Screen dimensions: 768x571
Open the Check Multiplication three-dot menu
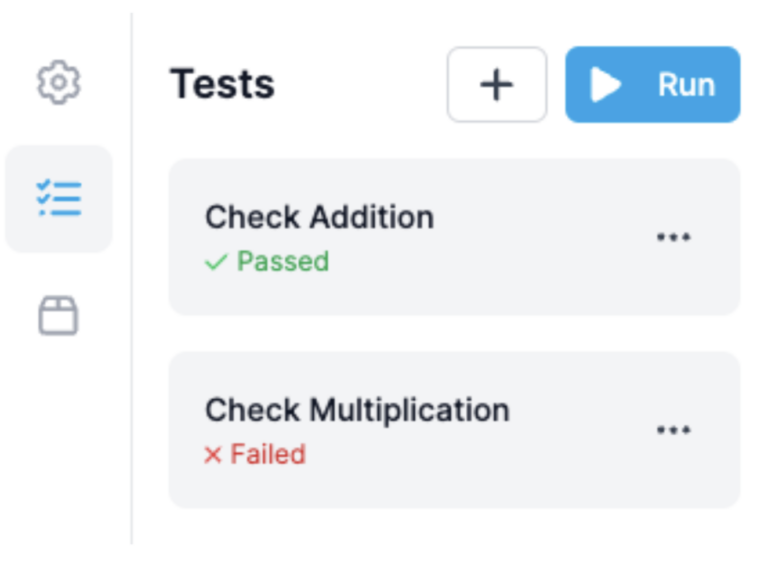tap(673, 430)
